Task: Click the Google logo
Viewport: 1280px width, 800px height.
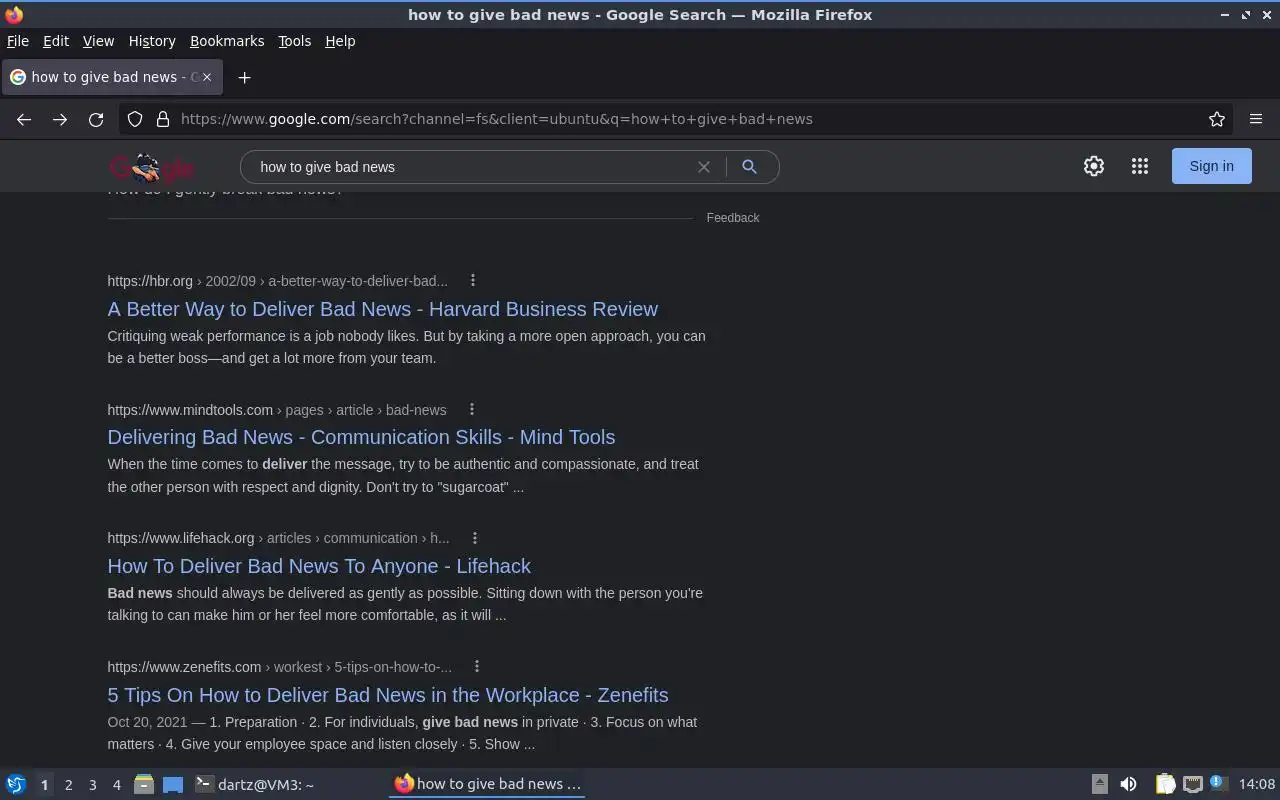Action: click(152, 167)
